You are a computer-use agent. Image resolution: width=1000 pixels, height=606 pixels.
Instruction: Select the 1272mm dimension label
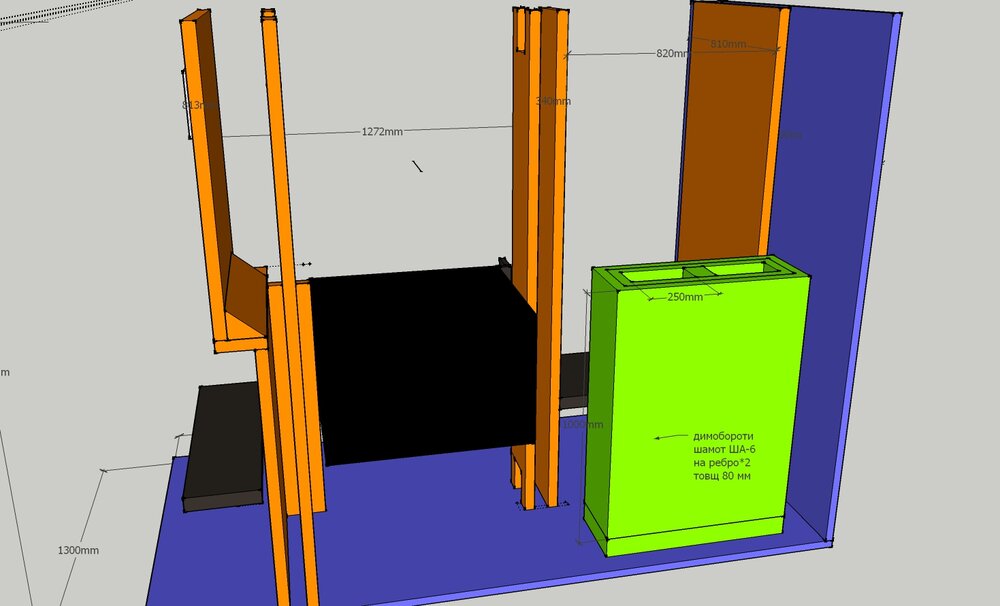coord(382,132)
